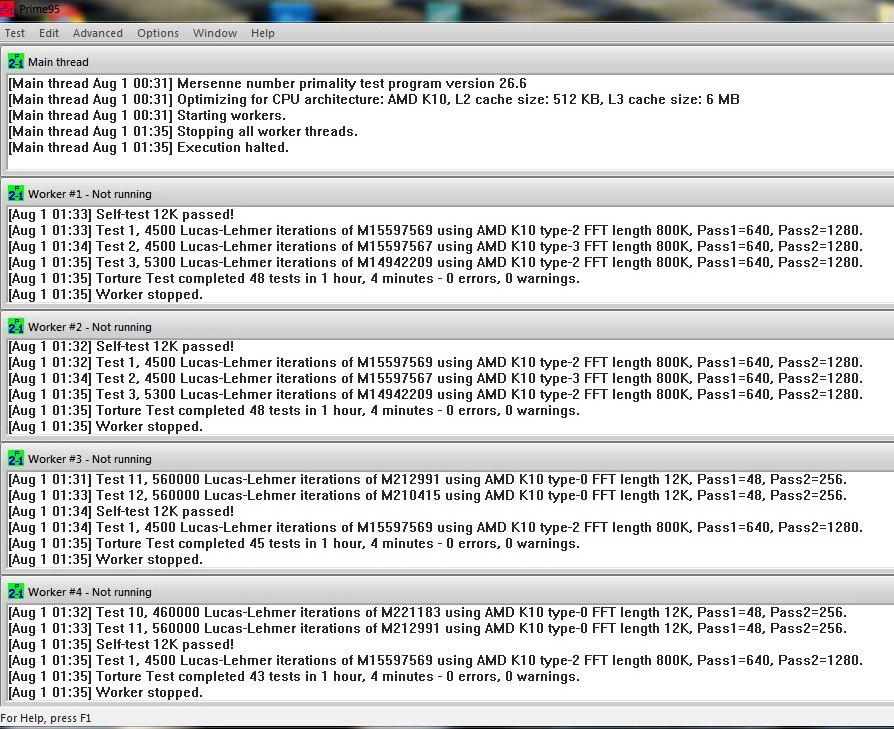Viewport: 894px width, 729px height.
Task: Click Worker #3 'Test 12, 560000' M210415 line
Action: pyautogui.click(x=428, y=495)
